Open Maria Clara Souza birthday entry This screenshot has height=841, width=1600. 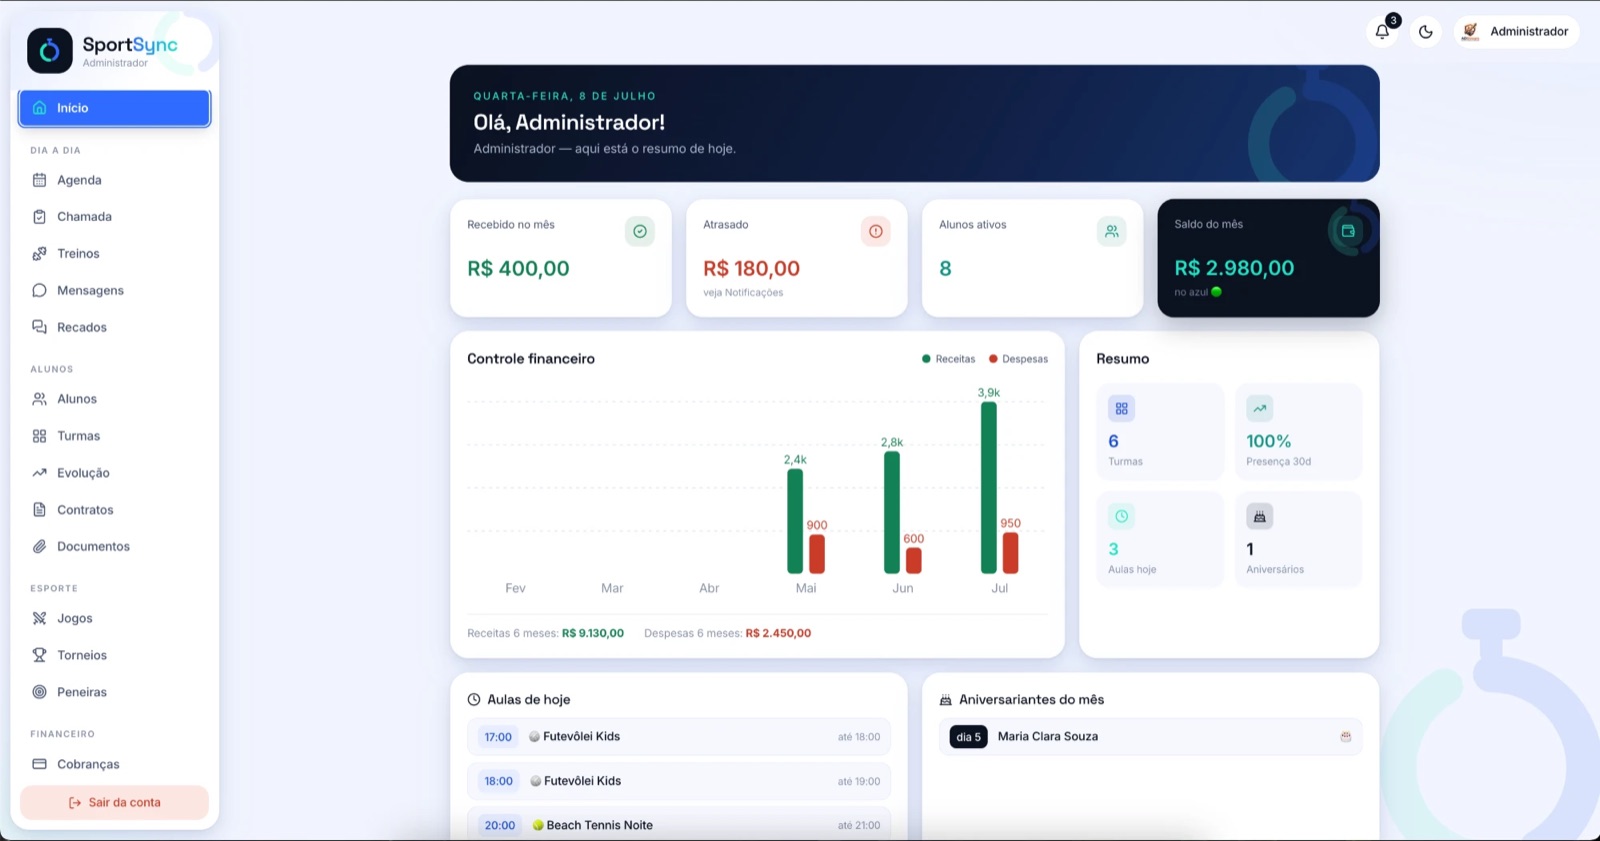point(1150,737)
